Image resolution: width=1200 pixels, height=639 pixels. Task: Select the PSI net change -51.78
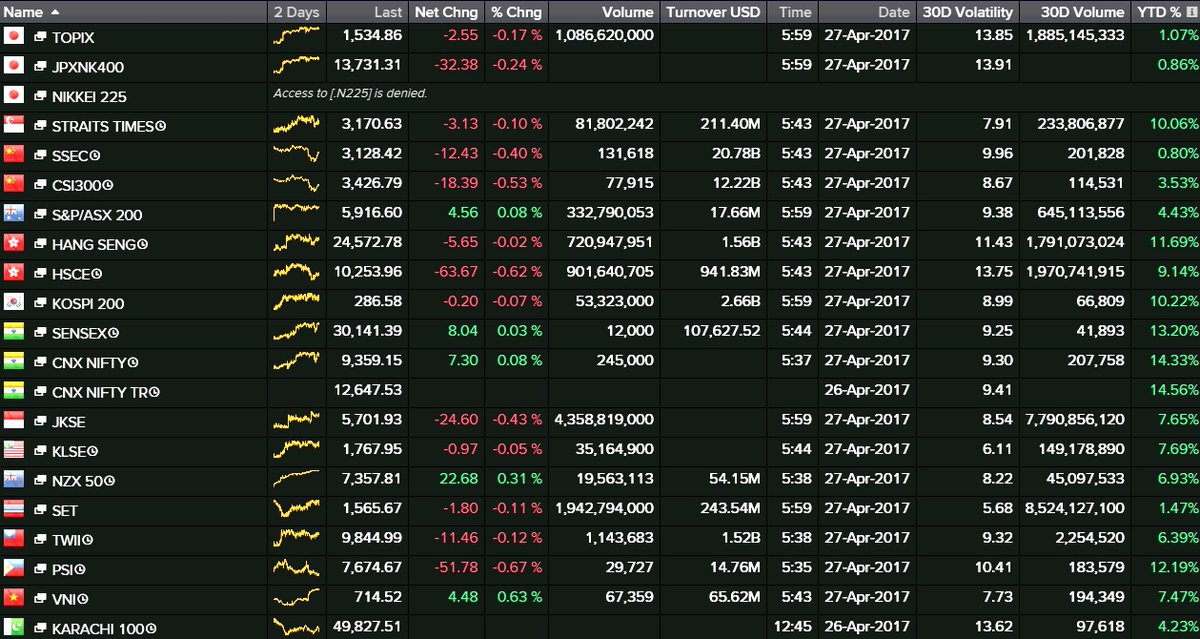click(457, 568)
